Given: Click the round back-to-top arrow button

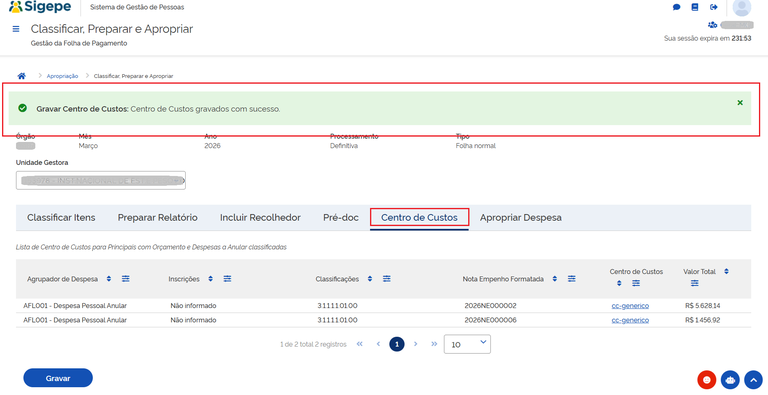Looking at the screenshot, I should (x=753, y=380).
